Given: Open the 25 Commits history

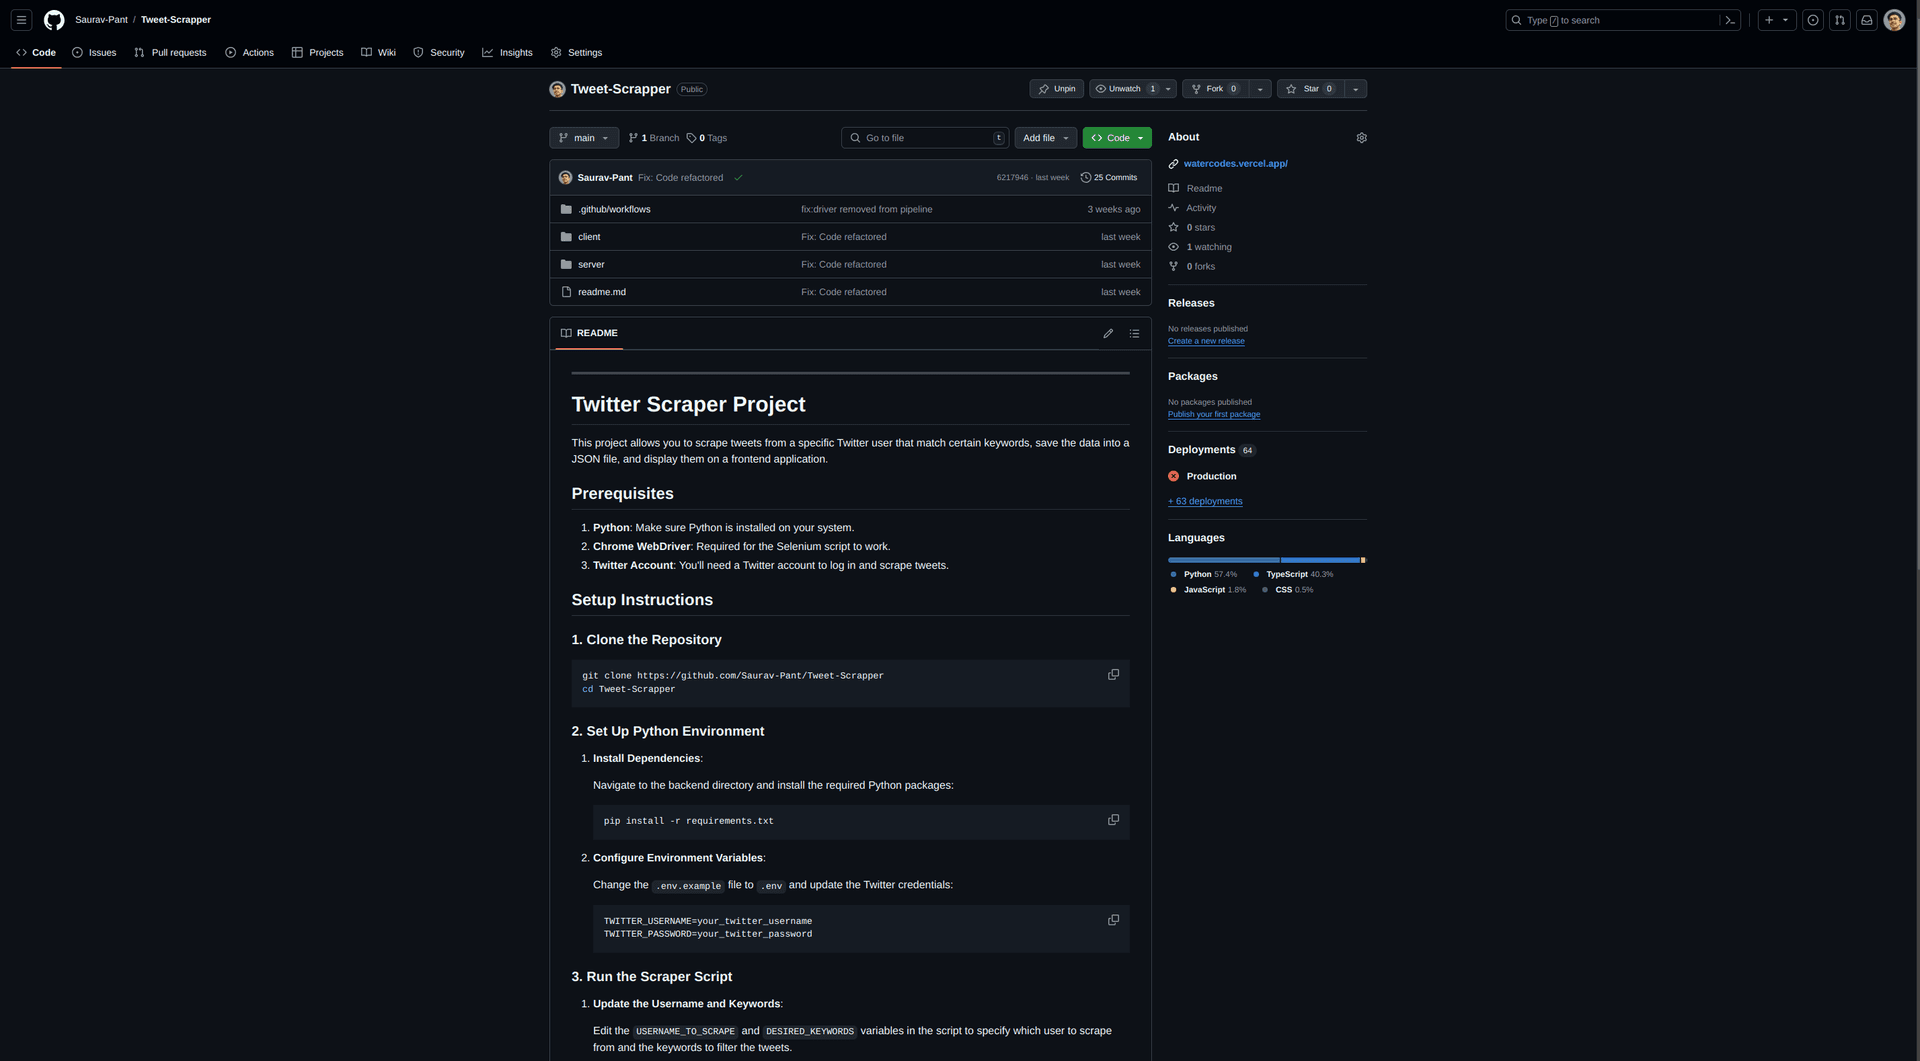Looking at the screenshot, I should (x=1109, y=178).
